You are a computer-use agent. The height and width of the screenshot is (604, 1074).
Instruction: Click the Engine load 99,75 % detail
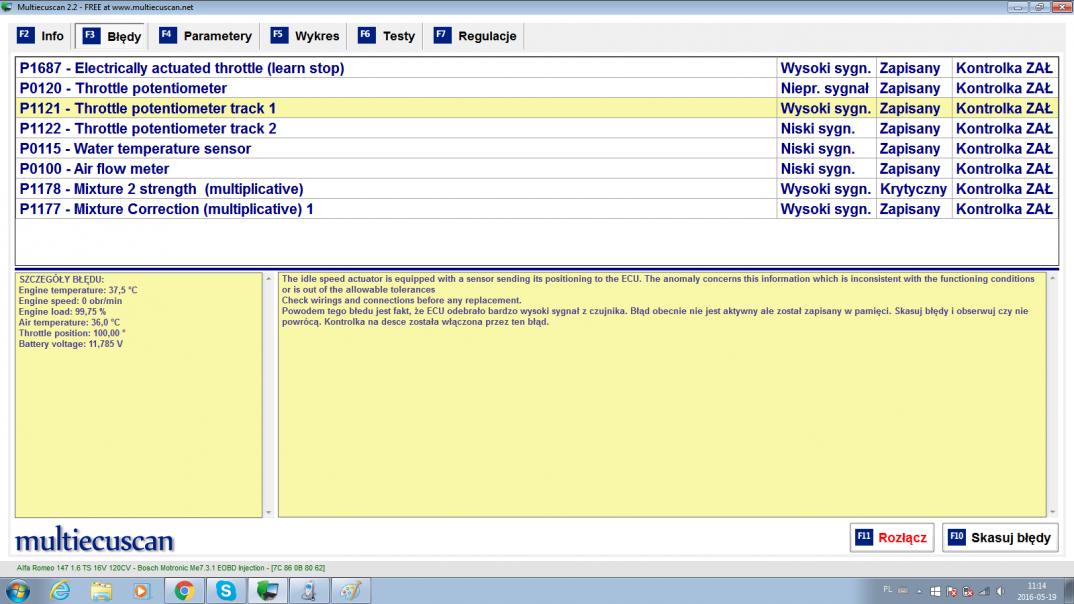[62, 312]
